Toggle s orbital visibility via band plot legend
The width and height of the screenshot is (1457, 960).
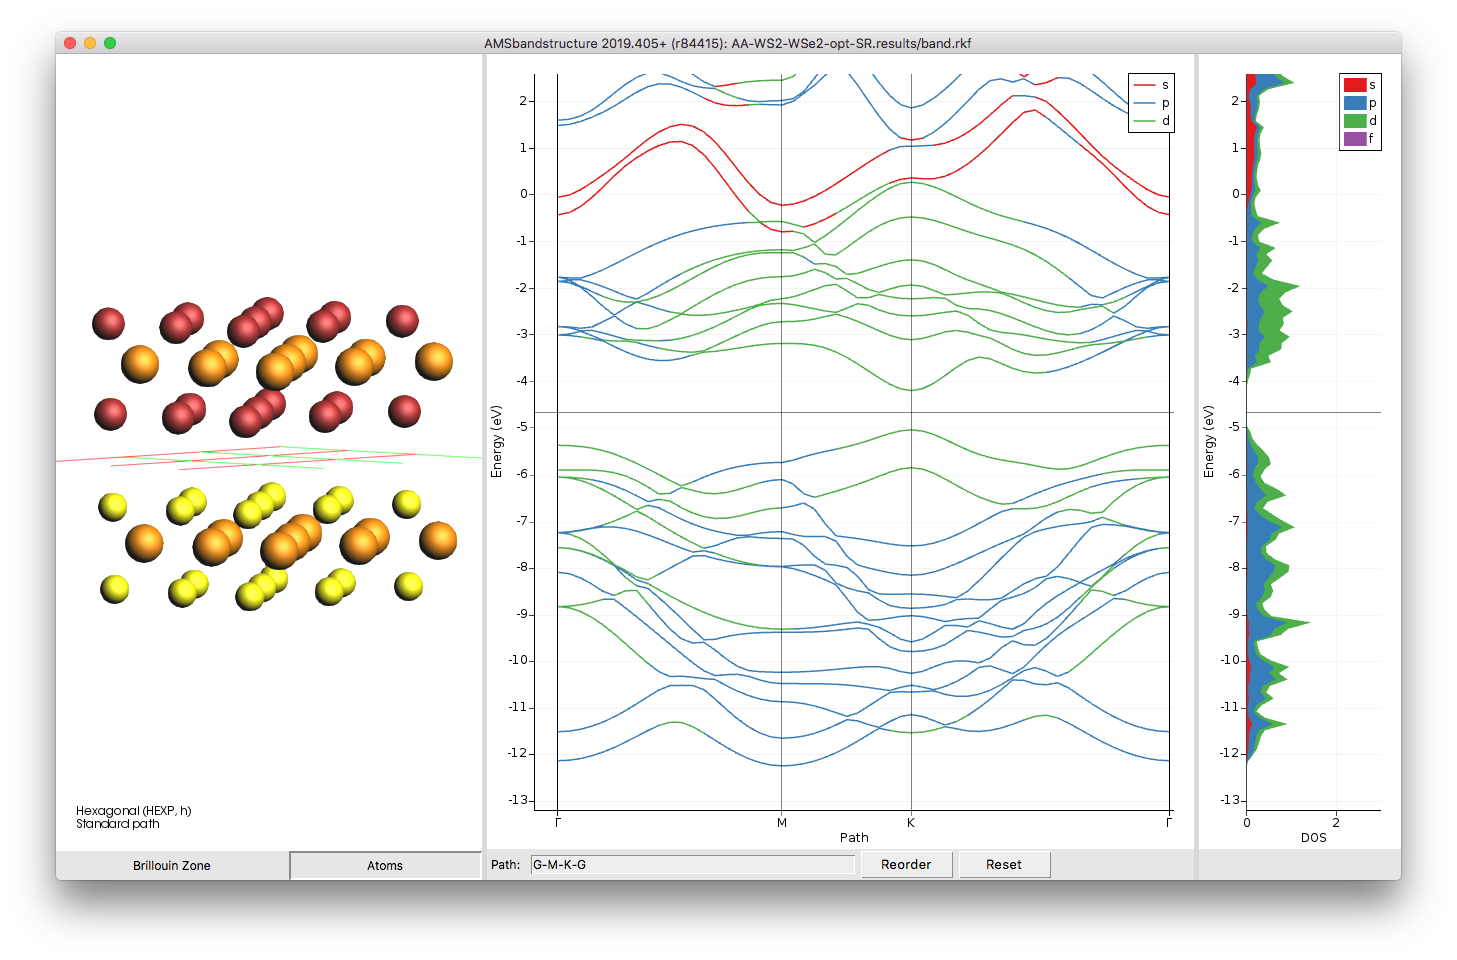point(1151,84)
